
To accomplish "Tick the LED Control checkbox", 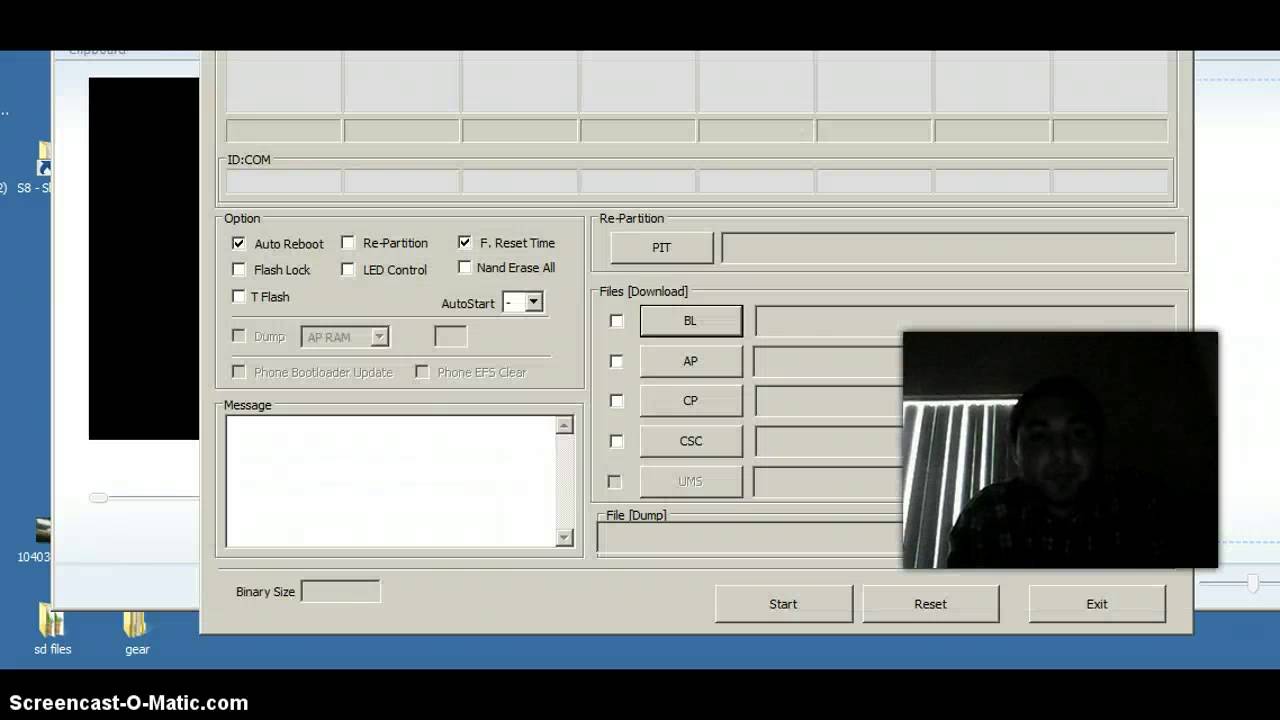I will coord(347,269).
